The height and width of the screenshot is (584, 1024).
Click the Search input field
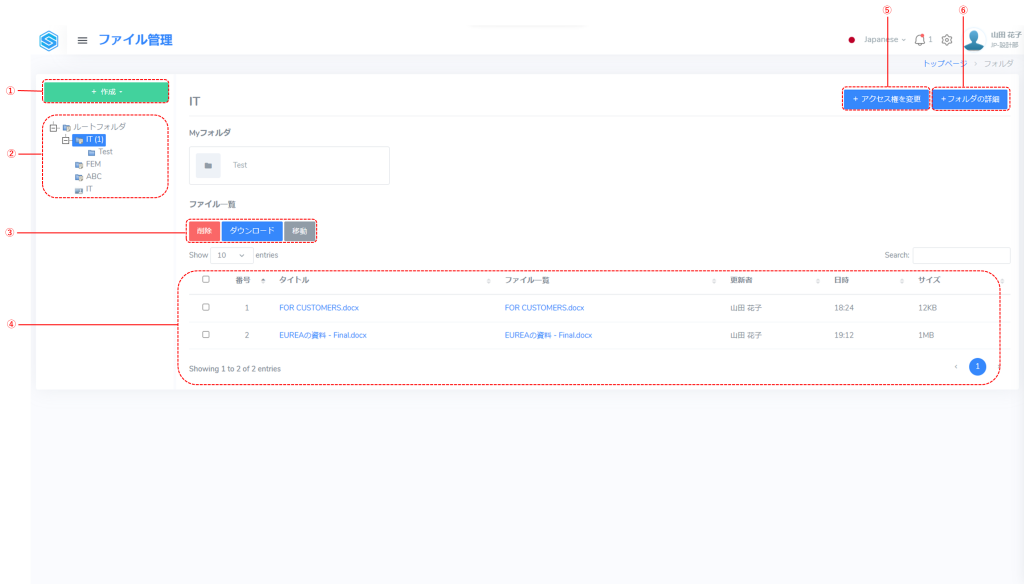961,255
